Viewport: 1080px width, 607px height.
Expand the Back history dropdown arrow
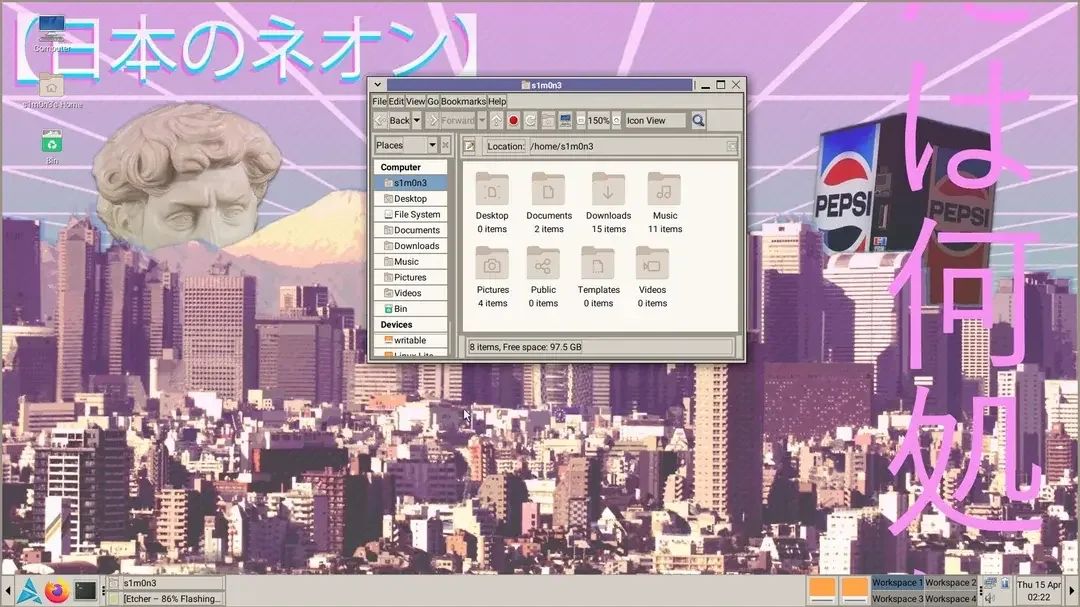(417, 121)
